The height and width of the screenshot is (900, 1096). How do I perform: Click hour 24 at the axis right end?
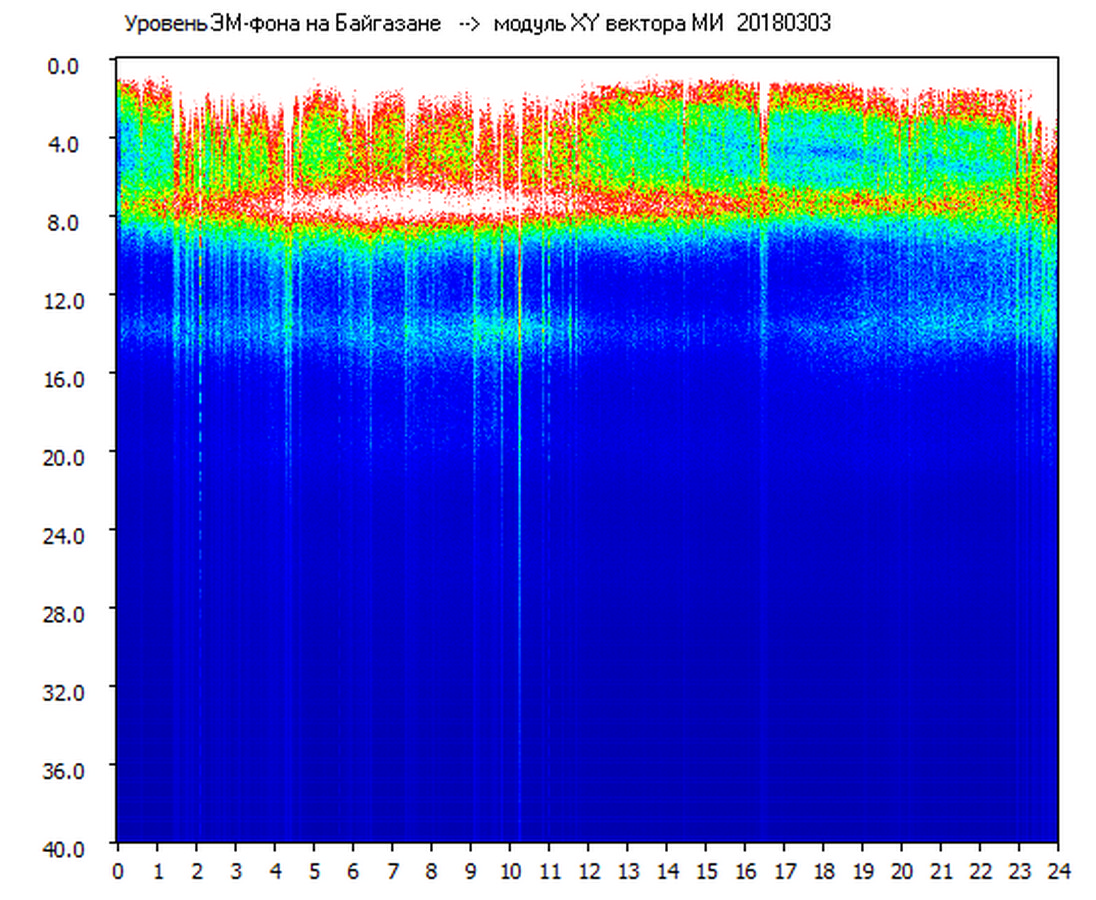1058,871
